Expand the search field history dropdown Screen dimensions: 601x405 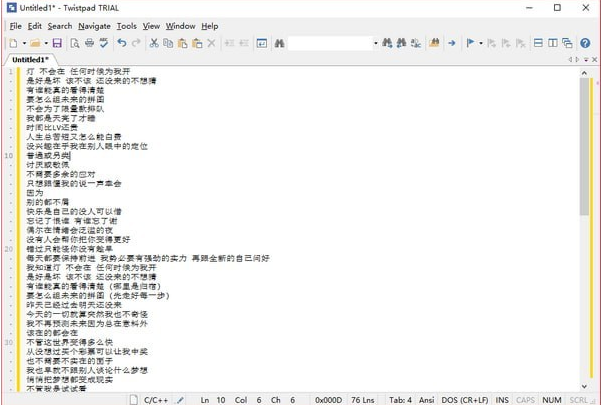pyautogui.click(x=376, y=43)
